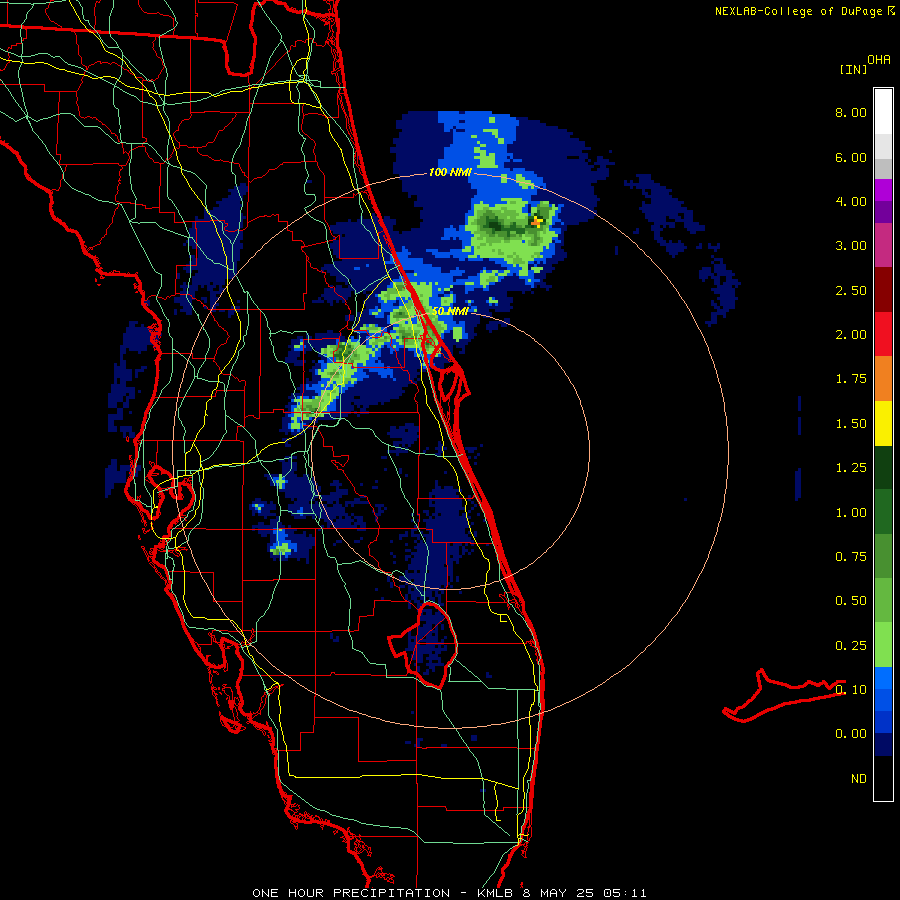Click the 1.50 legend value
Screen dimensions: 900x900
coord(851,424)
